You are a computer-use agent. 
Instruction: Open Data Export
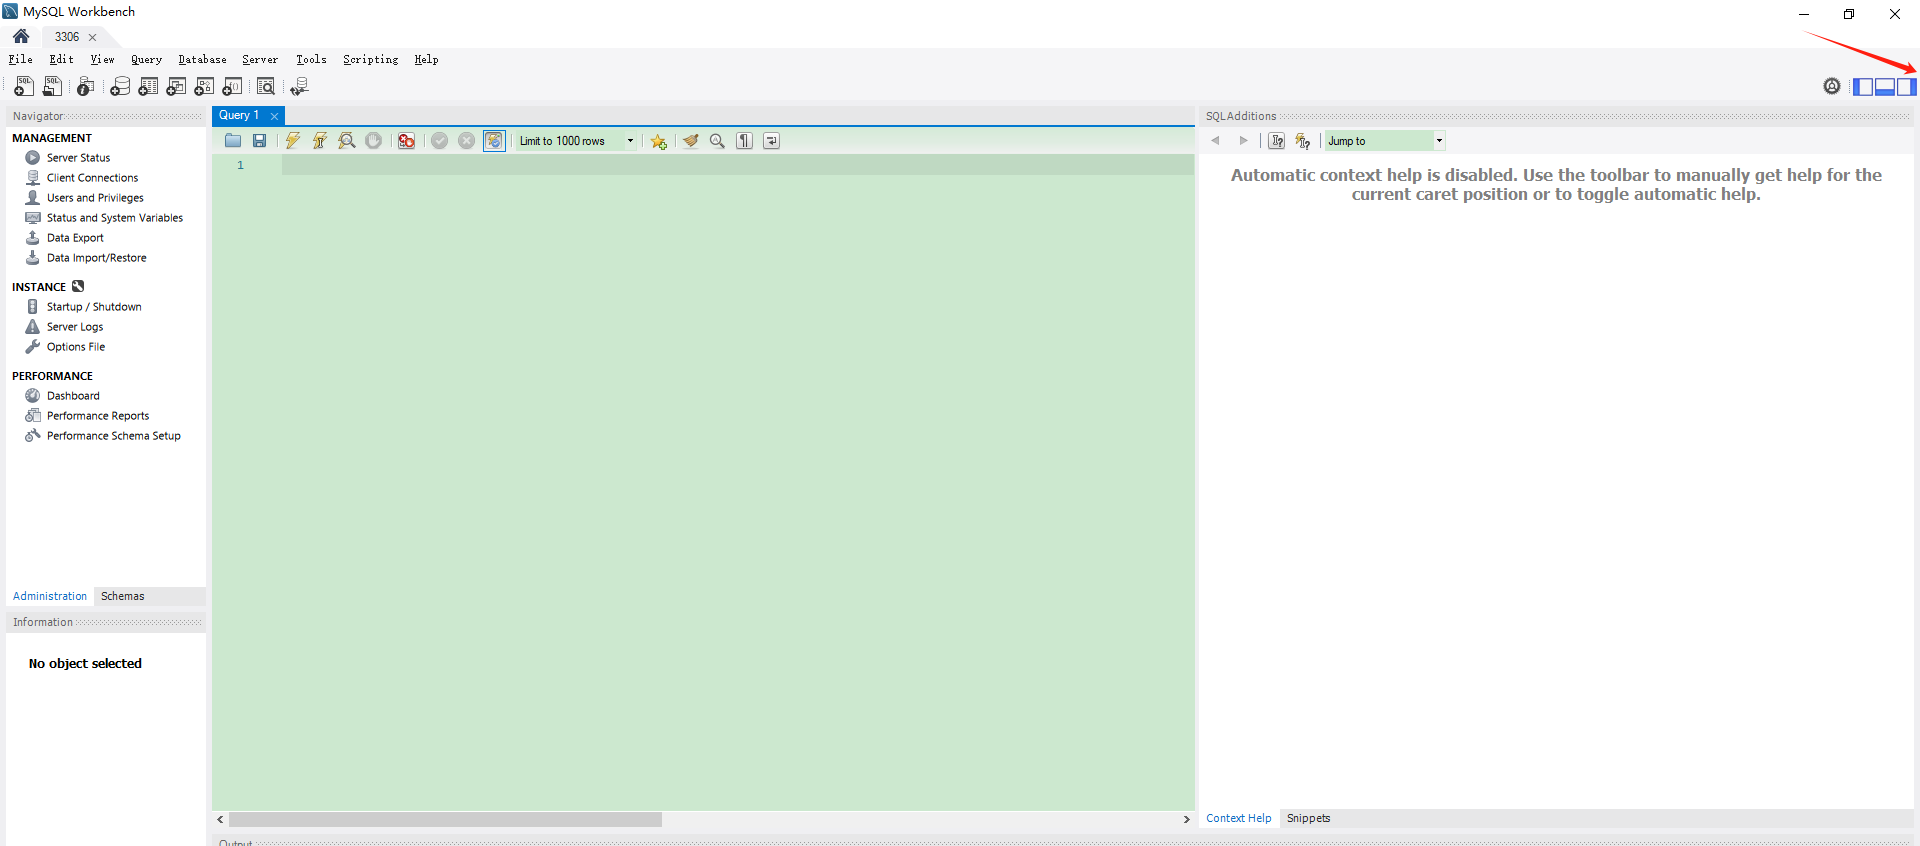(75, 238)
